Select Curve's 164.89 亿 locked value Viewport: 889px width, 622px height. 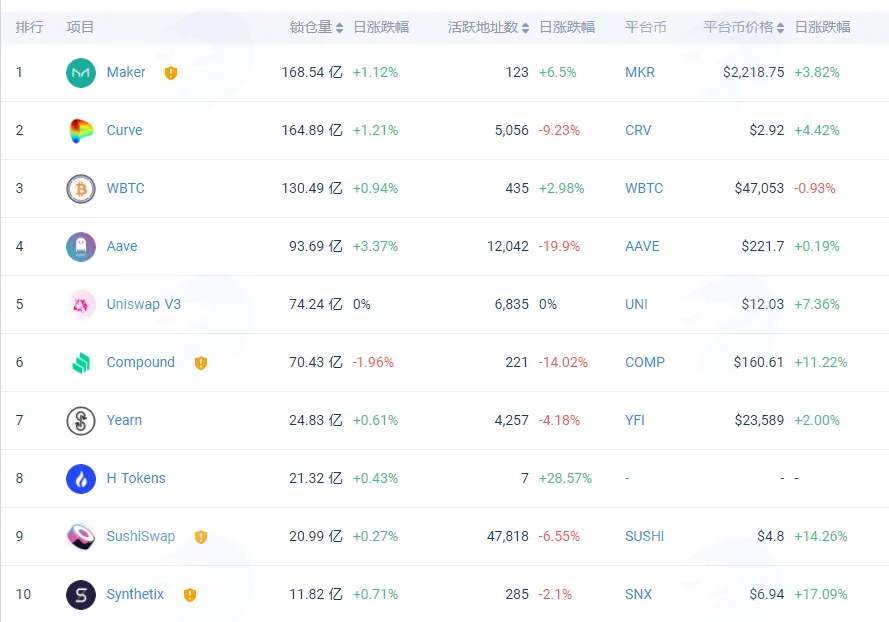312,130
